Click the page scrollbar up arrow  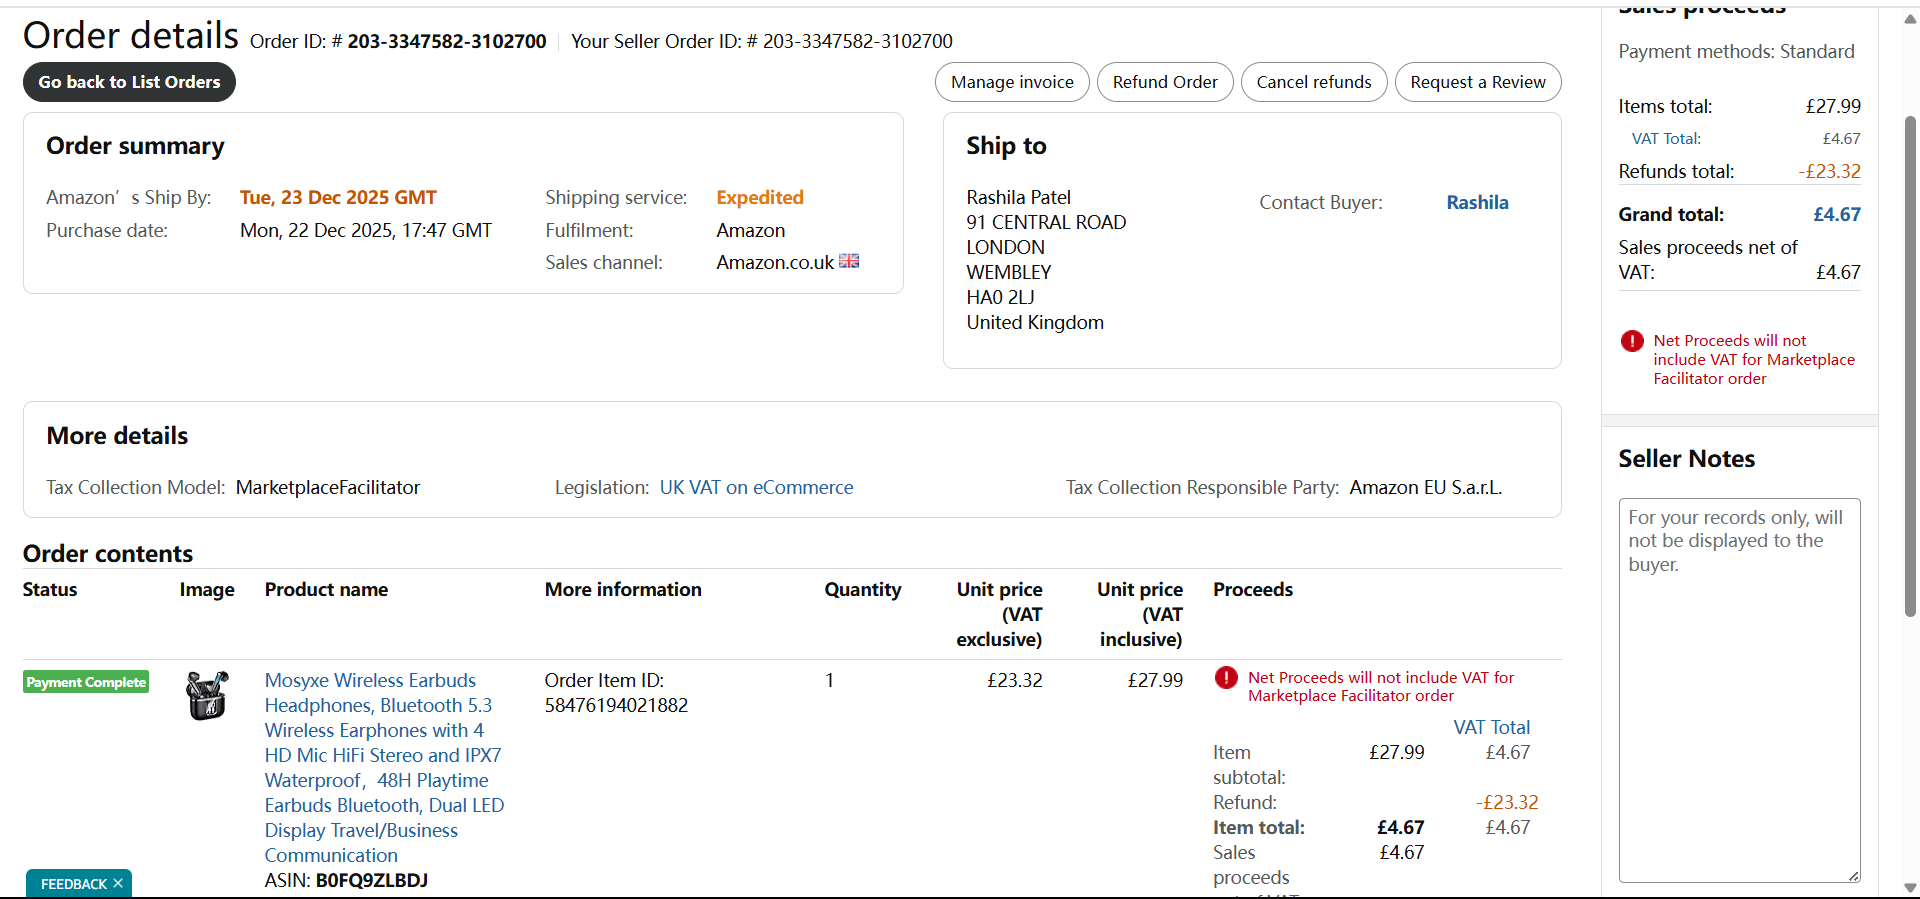1910,19
